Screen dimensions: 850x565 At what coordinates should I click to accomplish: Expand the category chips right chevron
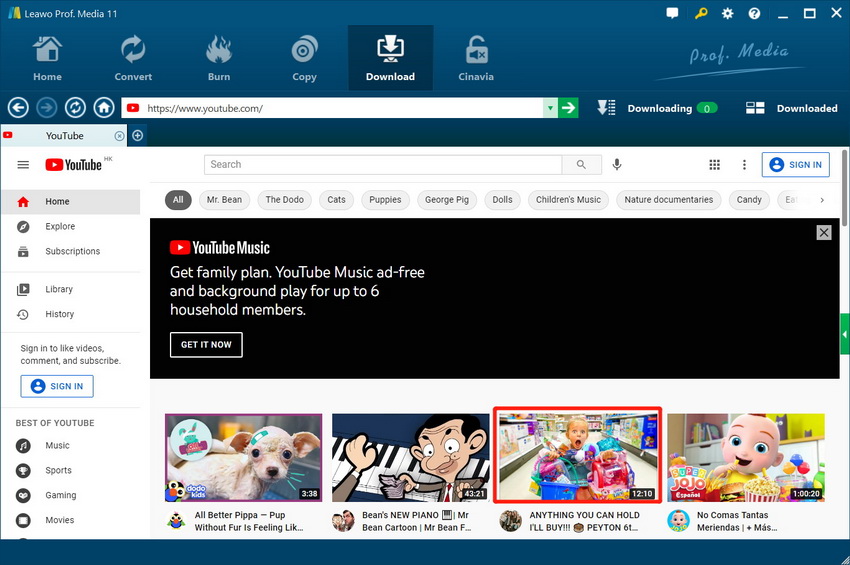point(822,200)
